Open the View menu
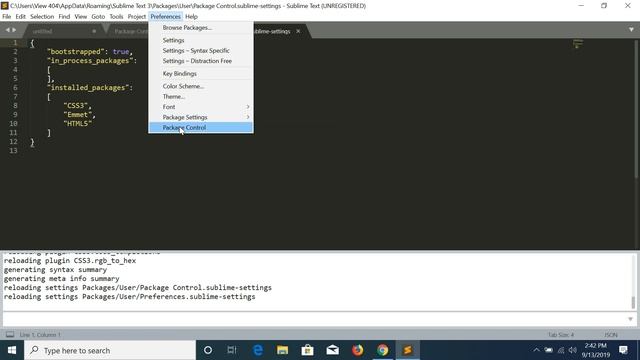The height and width of the screenshot is (360, 640). 80,17
